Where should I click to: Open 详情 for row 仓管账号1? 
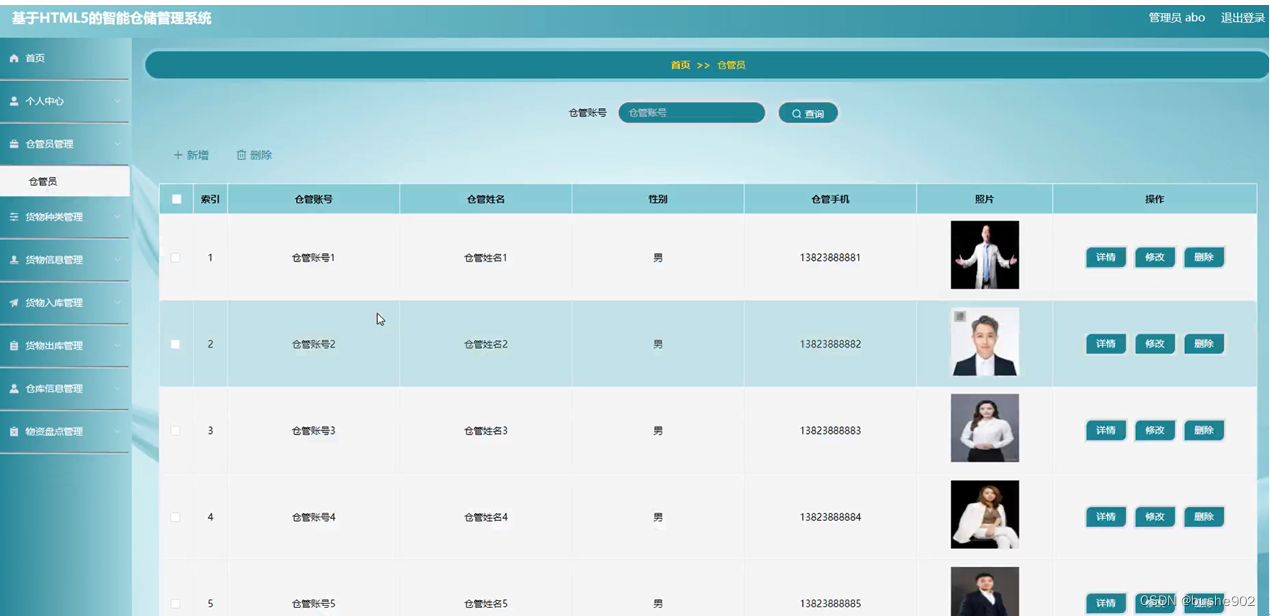pyautogui.click(x=1106, y=258)
